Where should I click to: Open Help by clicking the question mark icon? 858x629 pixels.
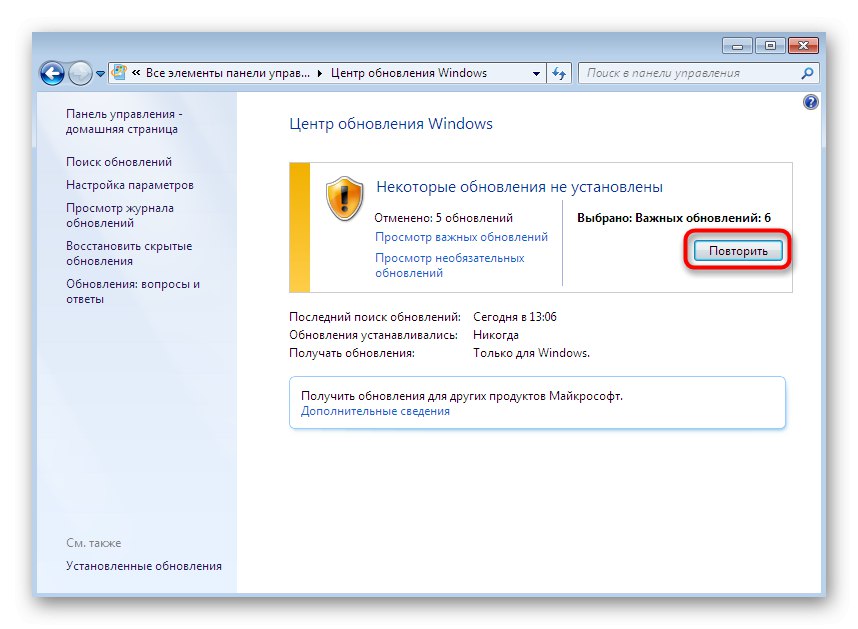810,101
